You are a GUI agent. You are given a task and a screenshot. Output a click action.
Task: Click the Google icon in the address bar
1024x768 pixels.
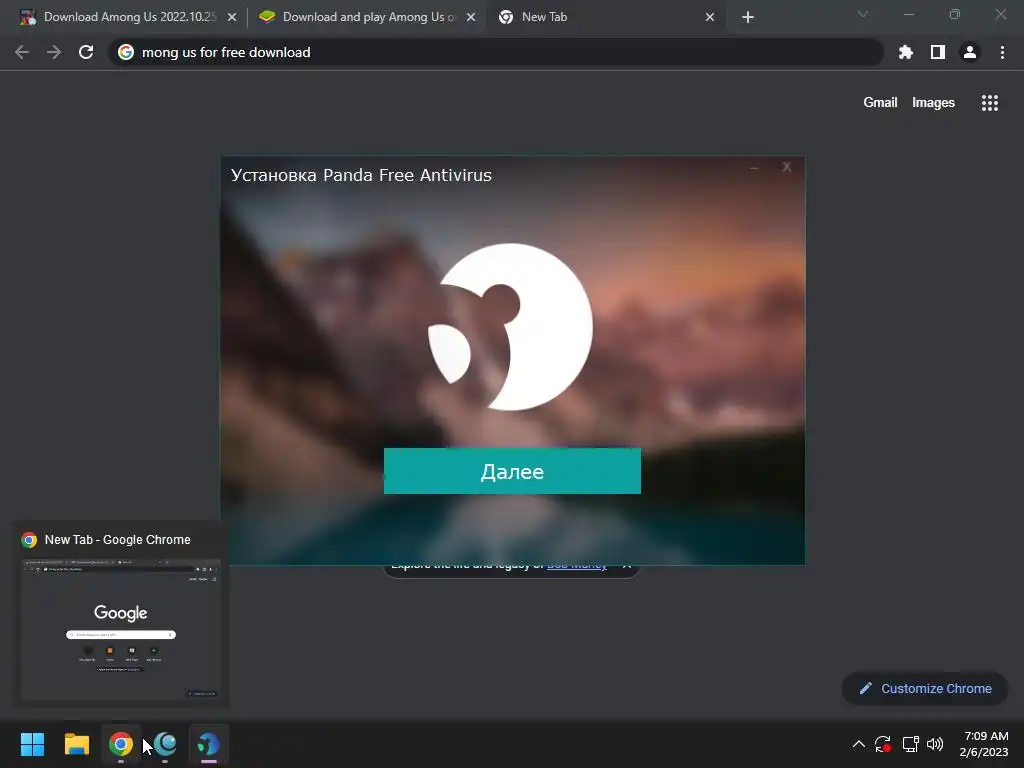click(x=126, y=52)
